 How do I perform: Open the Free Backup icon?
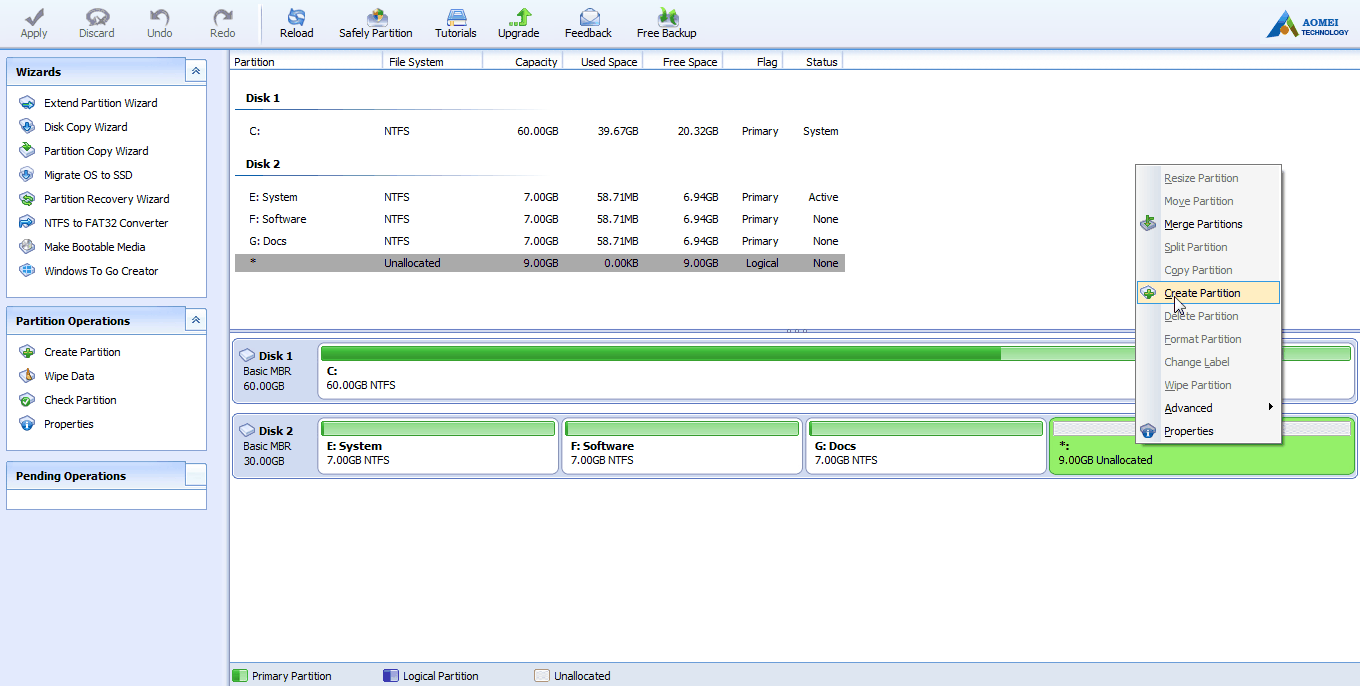pos(667,23)
